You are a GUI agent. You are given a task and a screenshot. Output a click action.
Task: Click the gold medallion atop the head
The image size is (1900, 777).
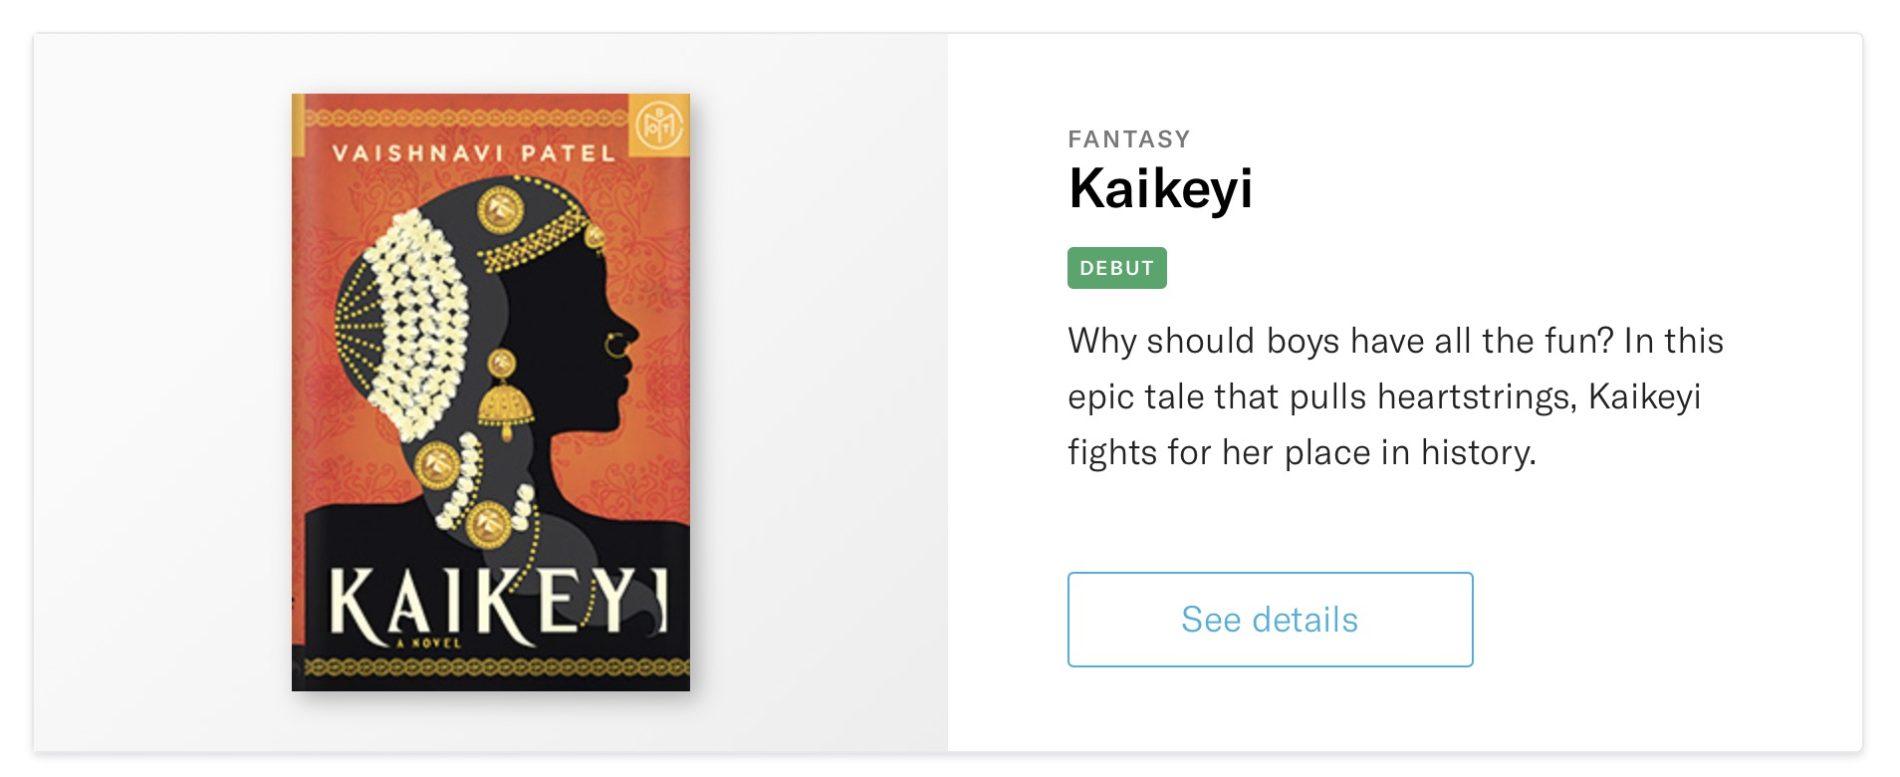tap(499, 210)
